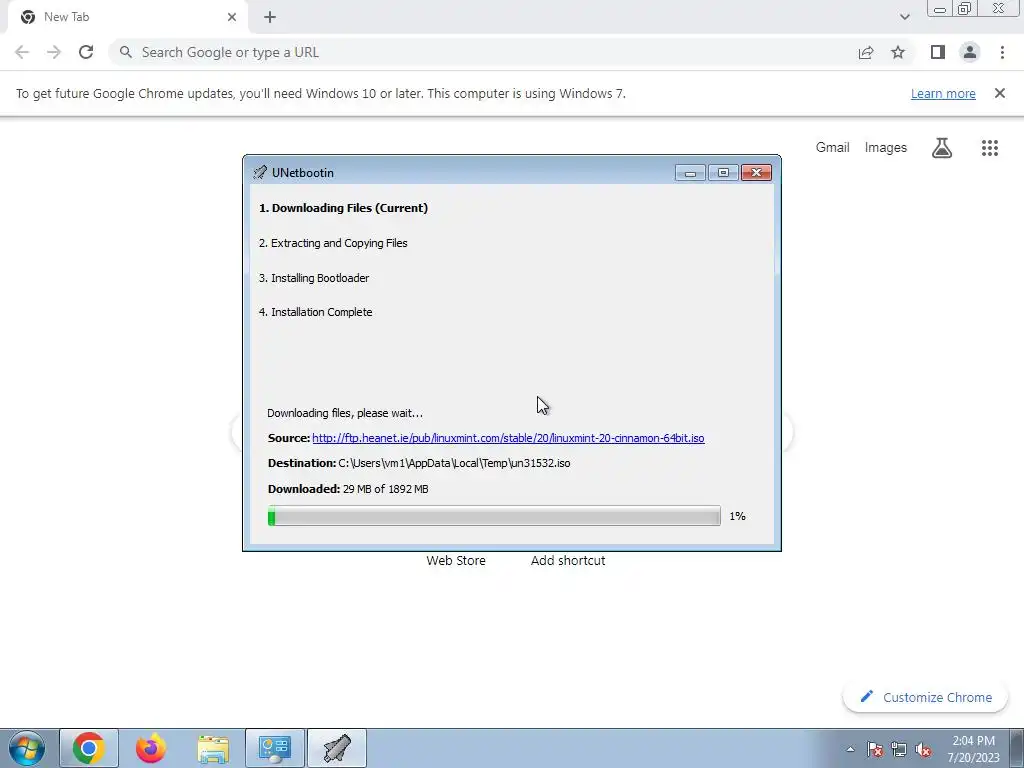Show hidden system tray icons

(x=850, y=749)
